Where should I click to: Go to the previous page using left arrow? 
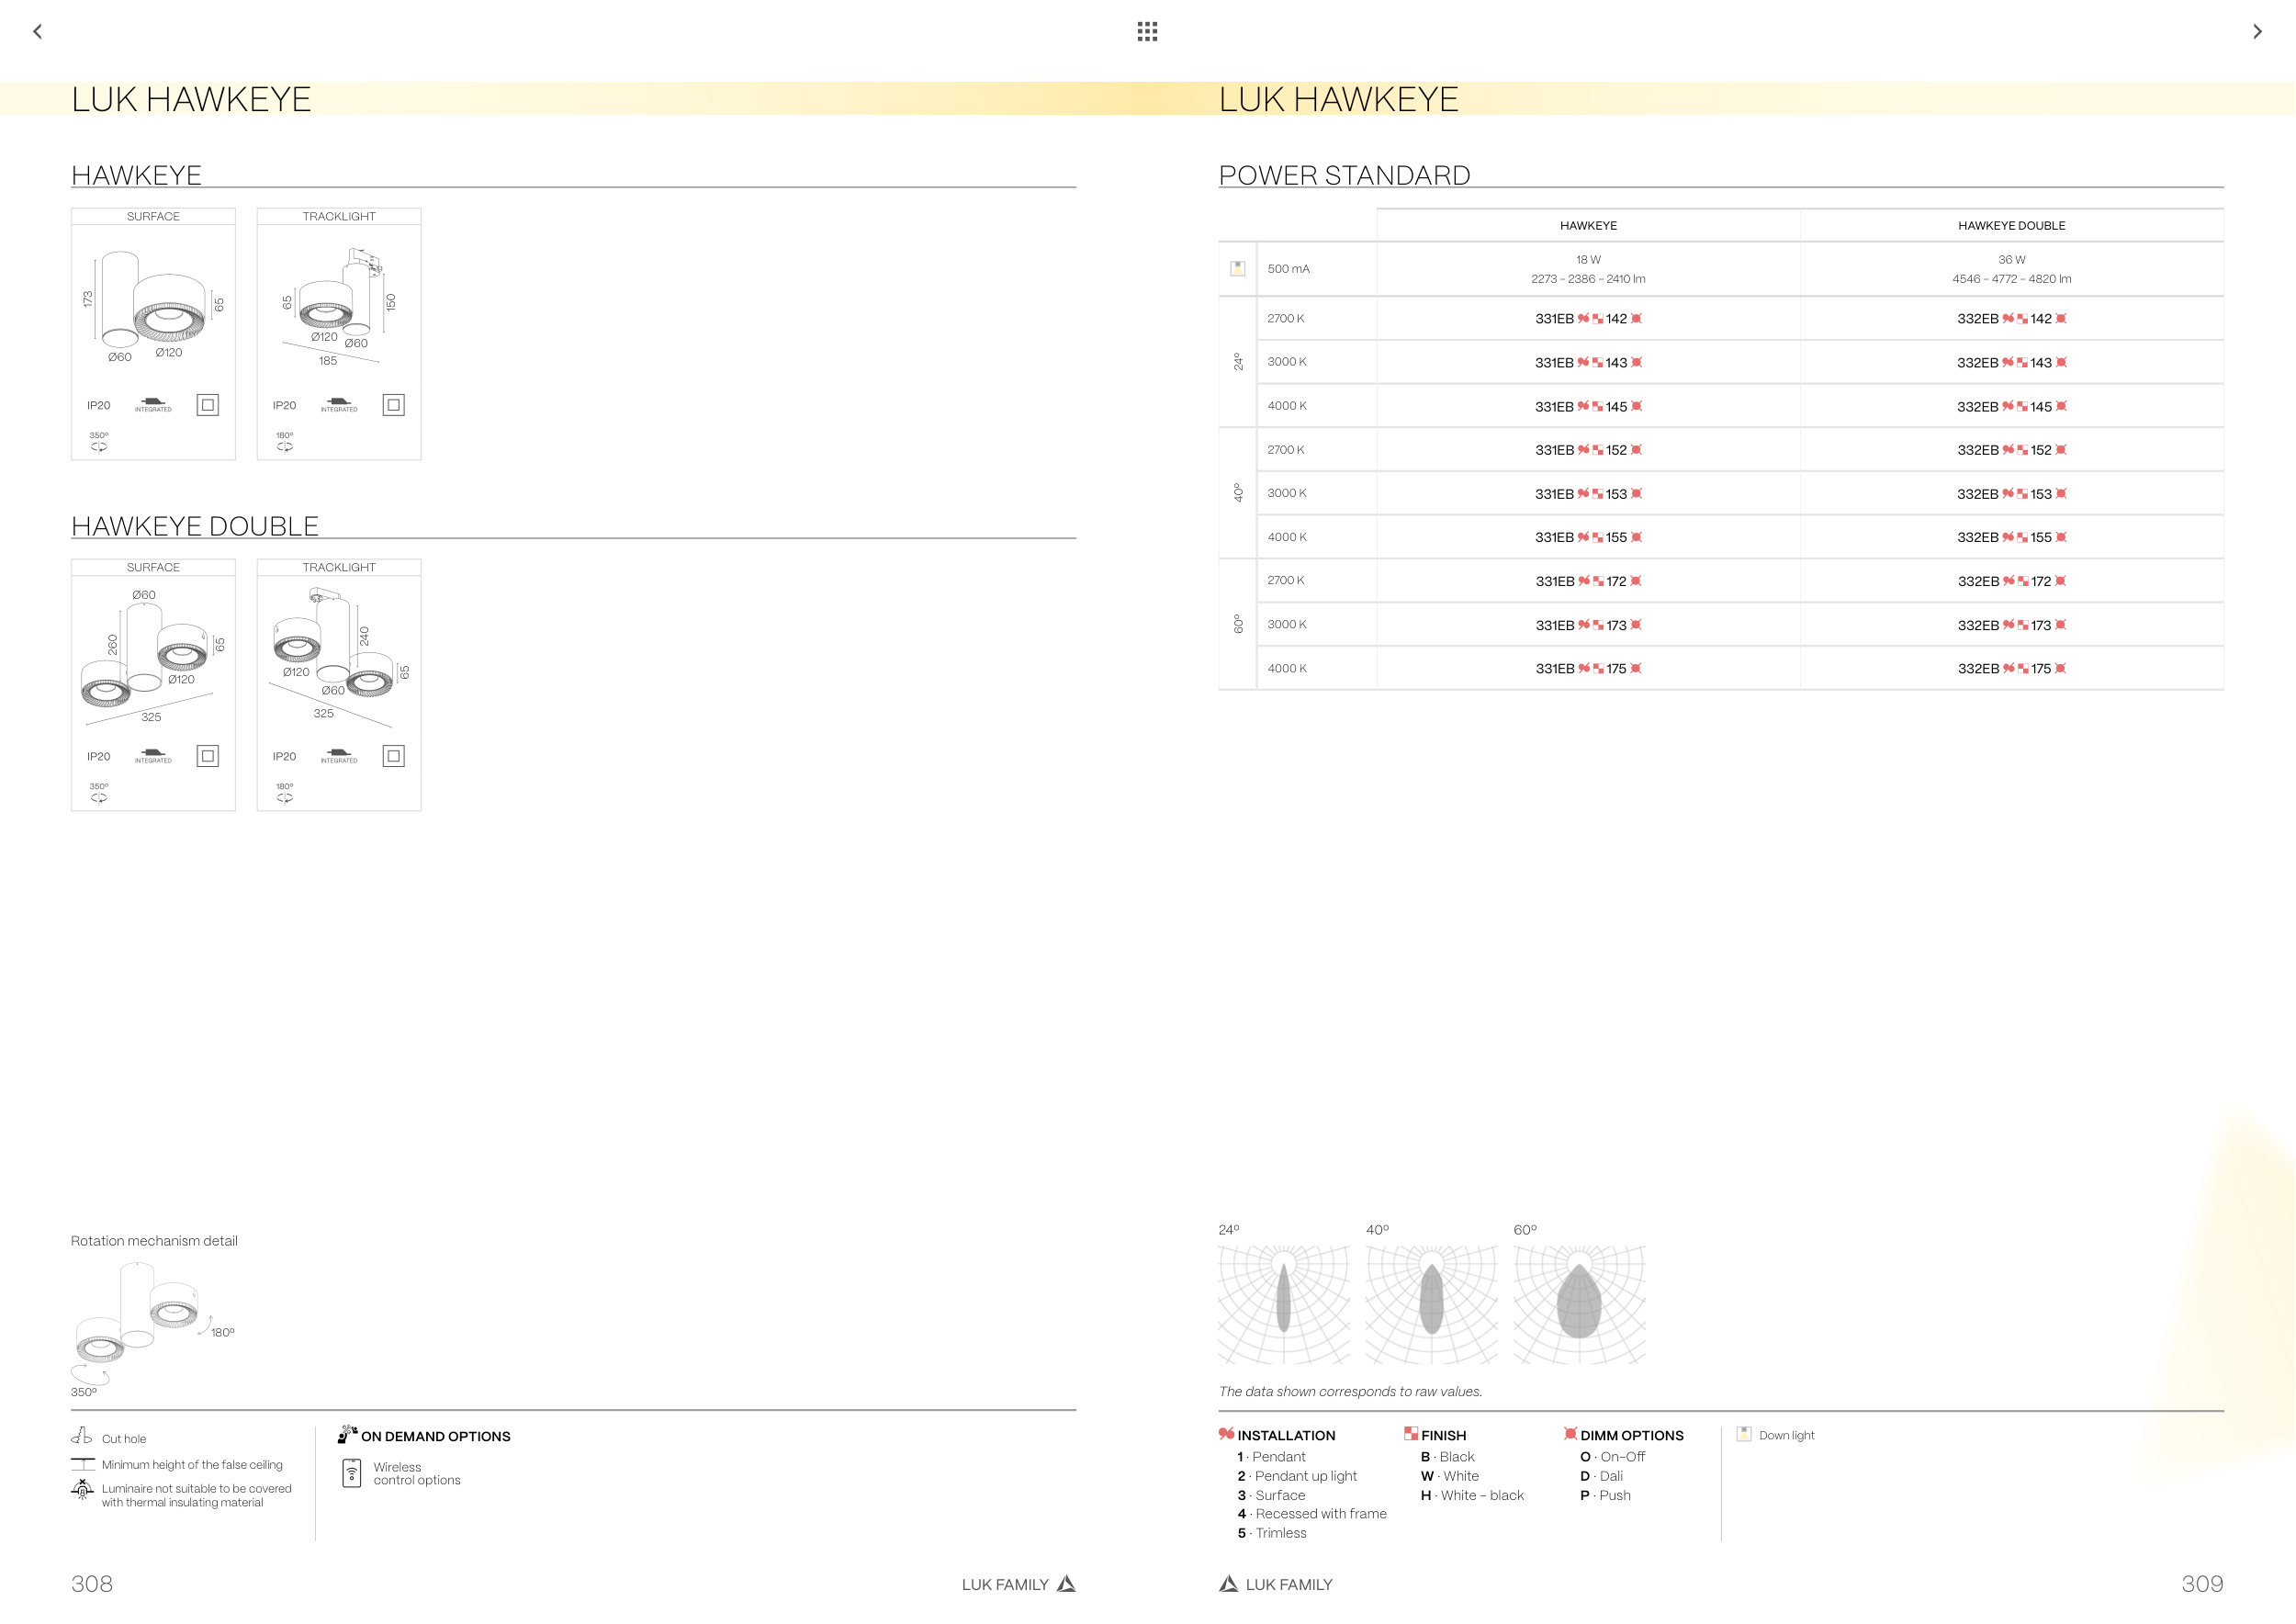pos(37,32)
